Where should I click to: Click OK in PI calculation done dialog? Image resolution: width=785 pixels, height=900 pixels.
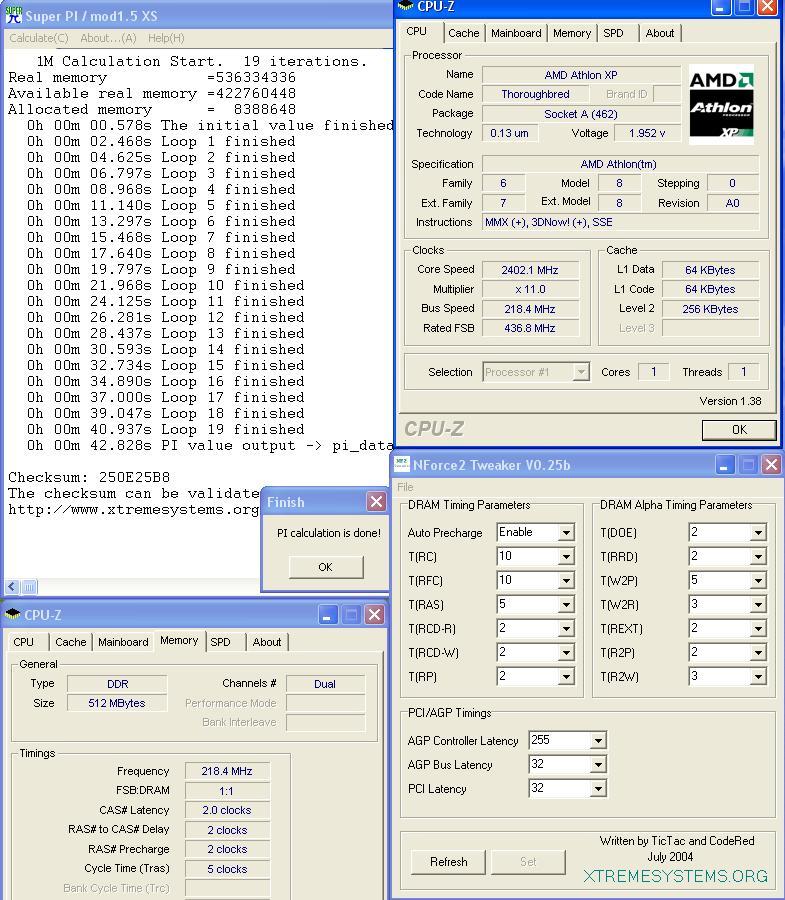(325, 567)
